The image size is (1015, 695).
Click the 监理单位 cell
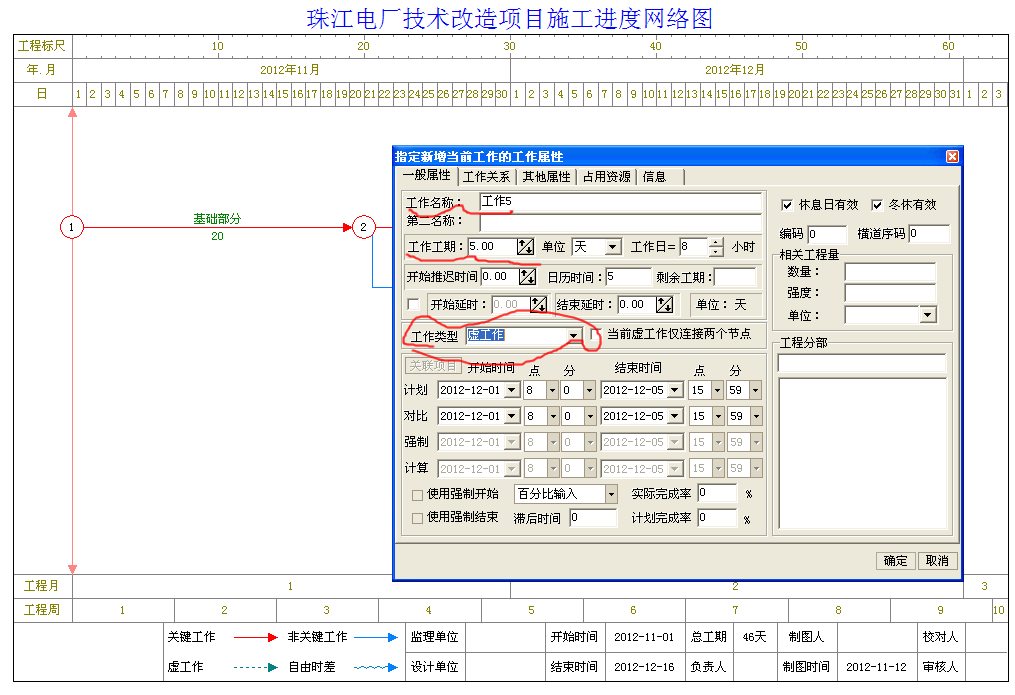pos(434,637)
